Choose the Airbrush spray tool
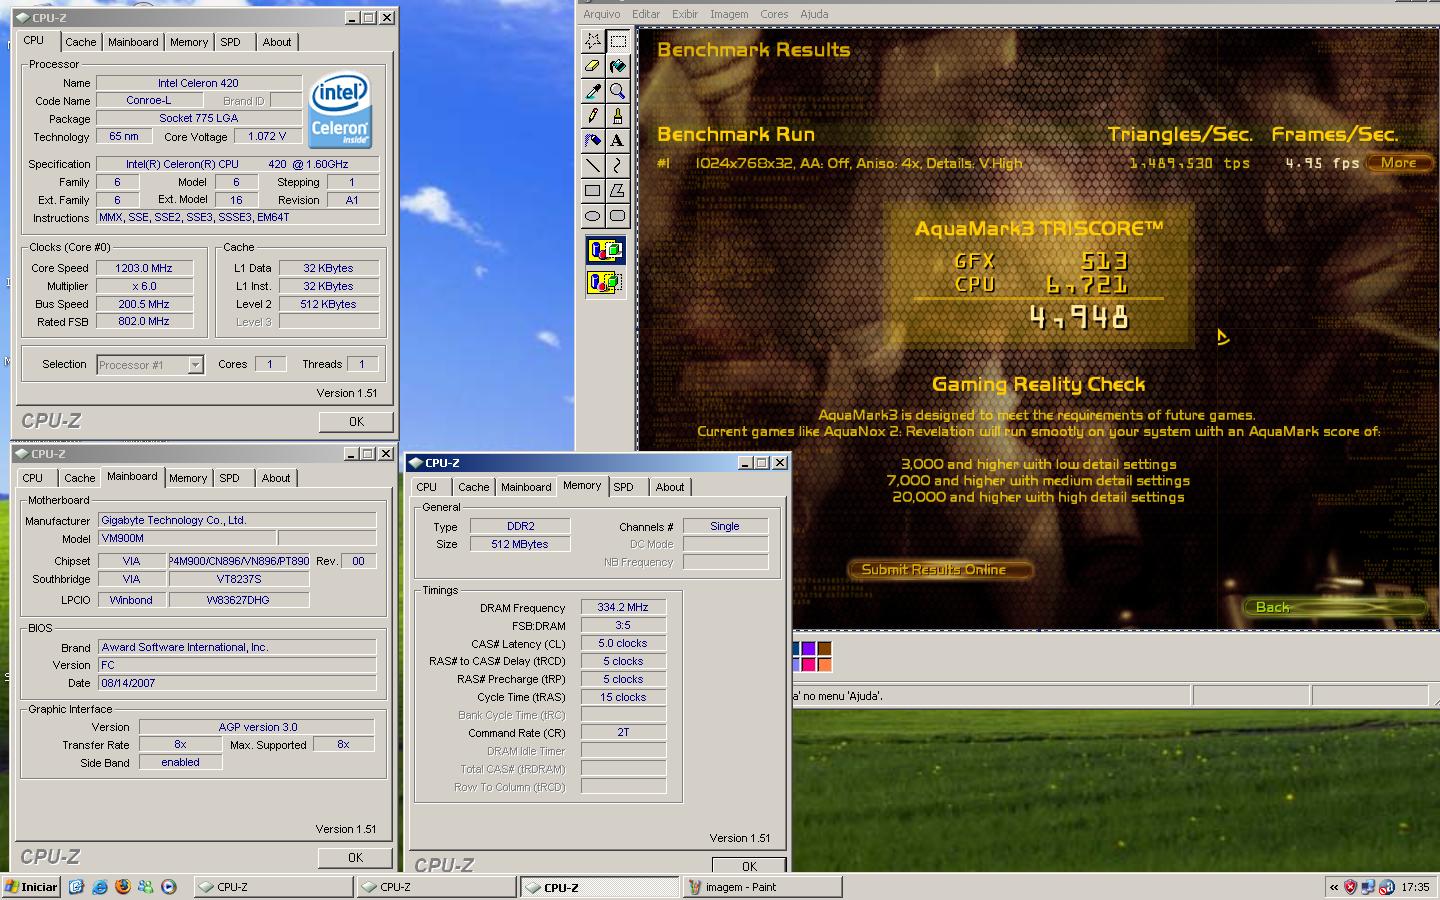Screen dimensions: 1440x900 593,141
